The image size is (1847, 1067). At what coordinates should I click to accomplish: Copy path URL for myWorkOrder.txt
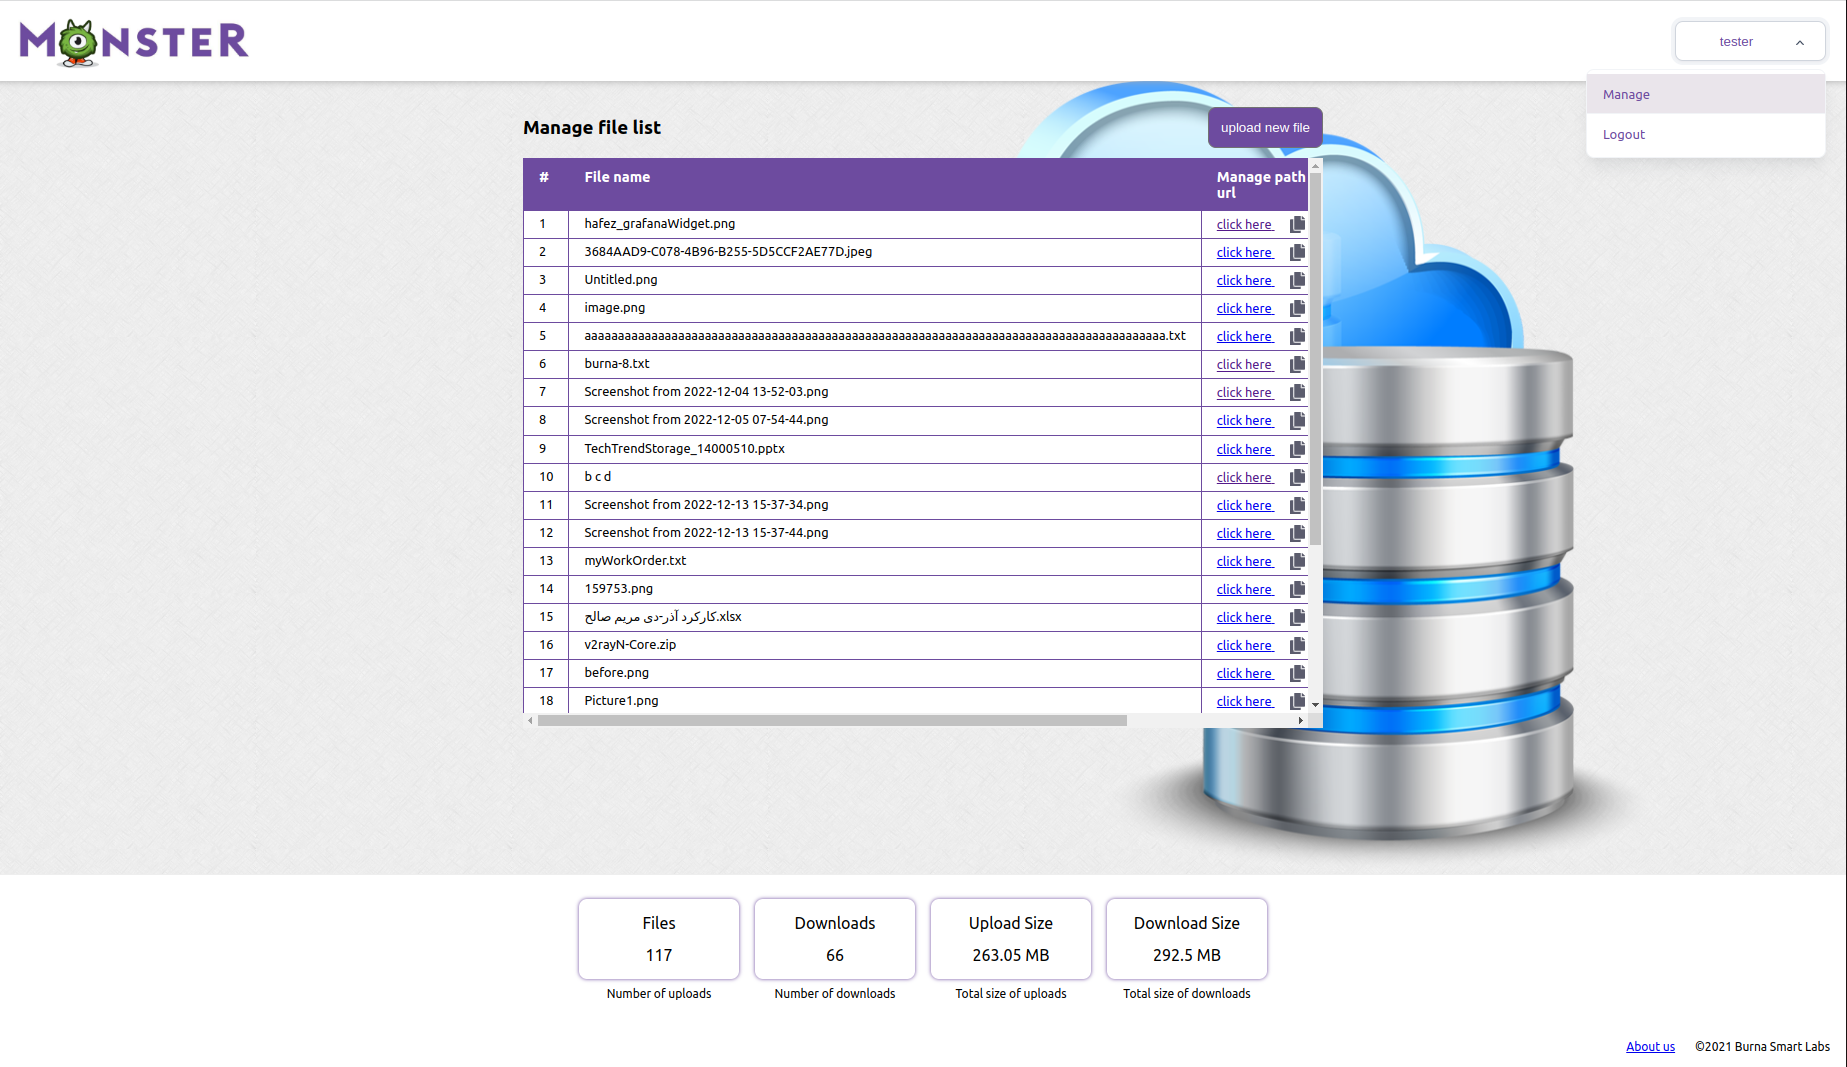click(1297, 561)
